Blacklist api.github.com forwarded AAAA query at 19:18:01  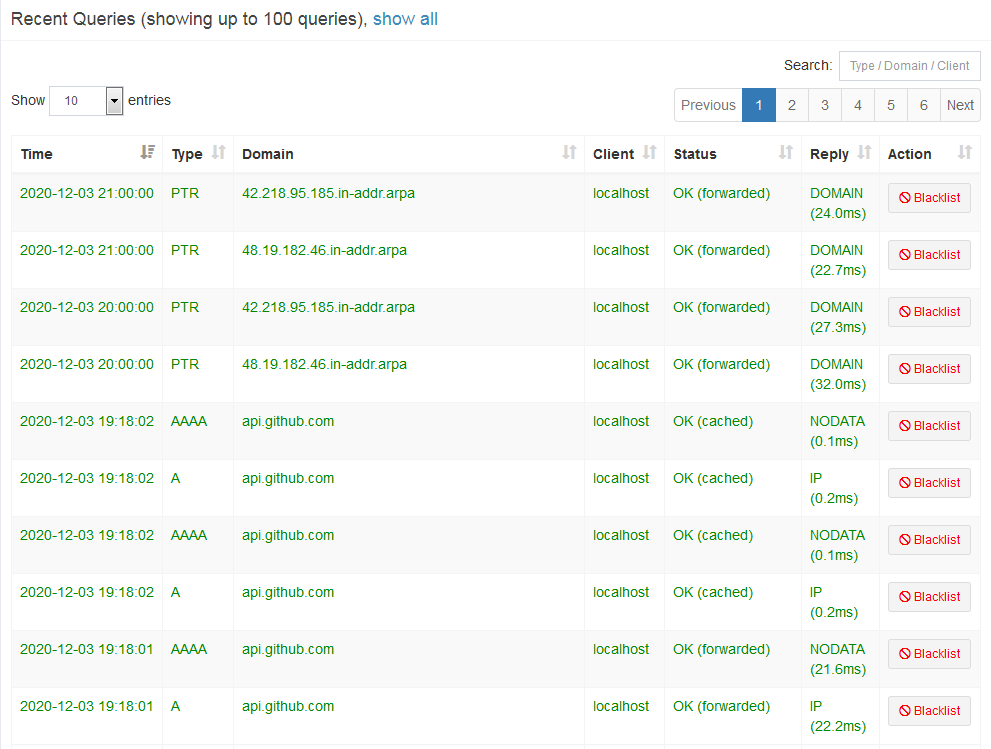point(929,654)
